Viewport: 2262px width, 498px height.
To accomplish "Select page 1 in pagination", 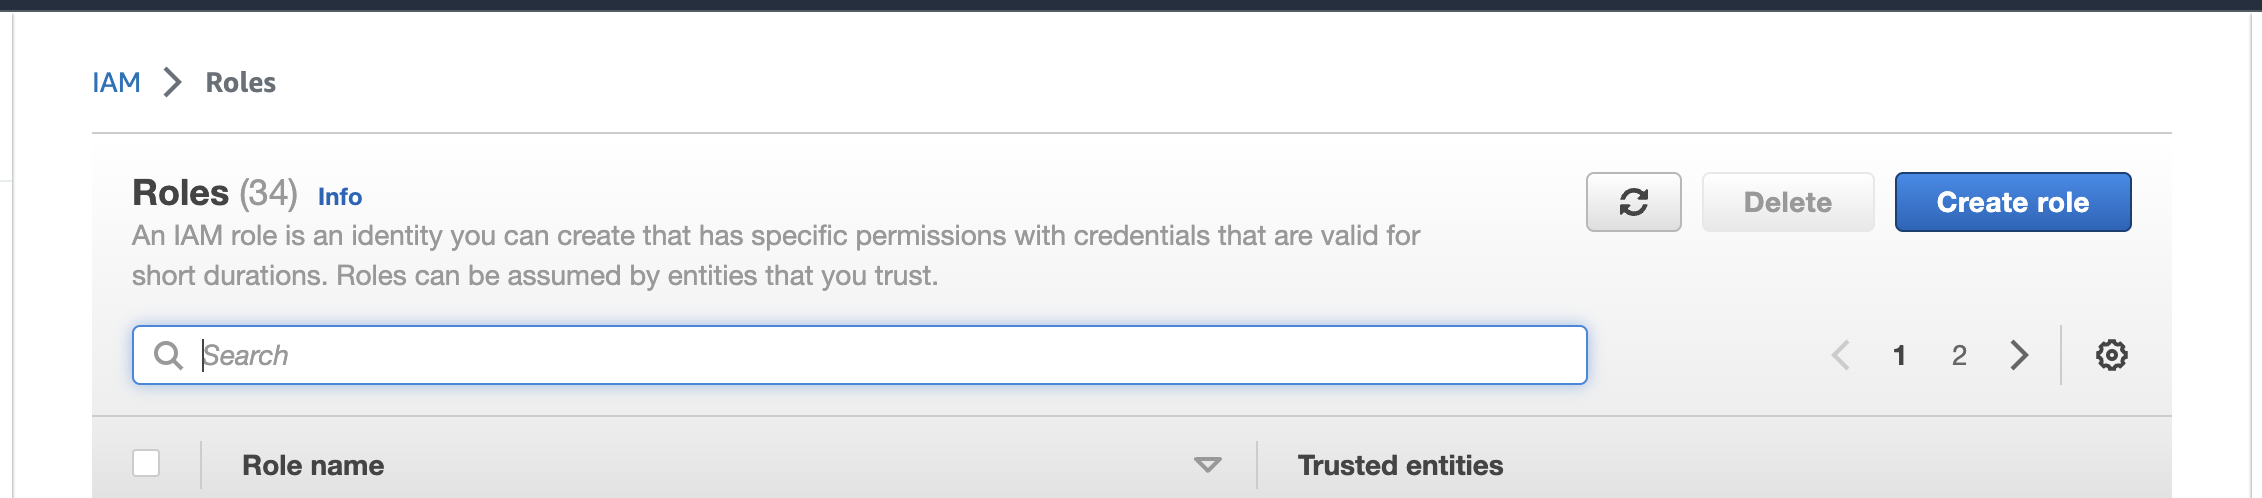I will point(1899,355).
